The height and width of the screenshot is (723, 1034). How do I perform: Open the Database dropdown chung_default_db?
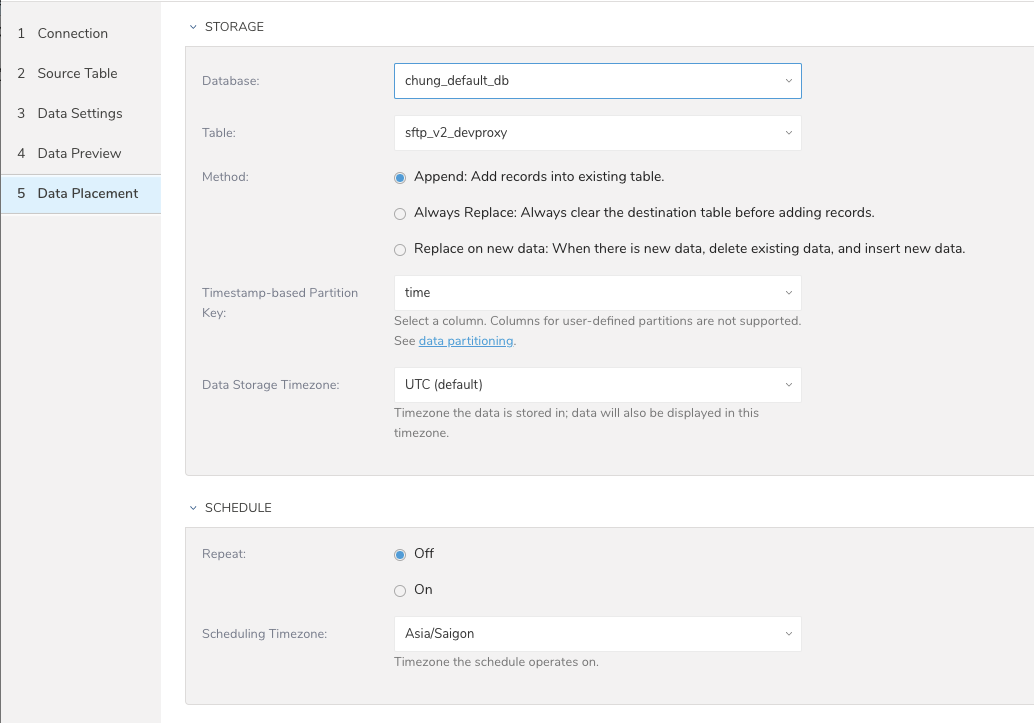click(597, 81)
